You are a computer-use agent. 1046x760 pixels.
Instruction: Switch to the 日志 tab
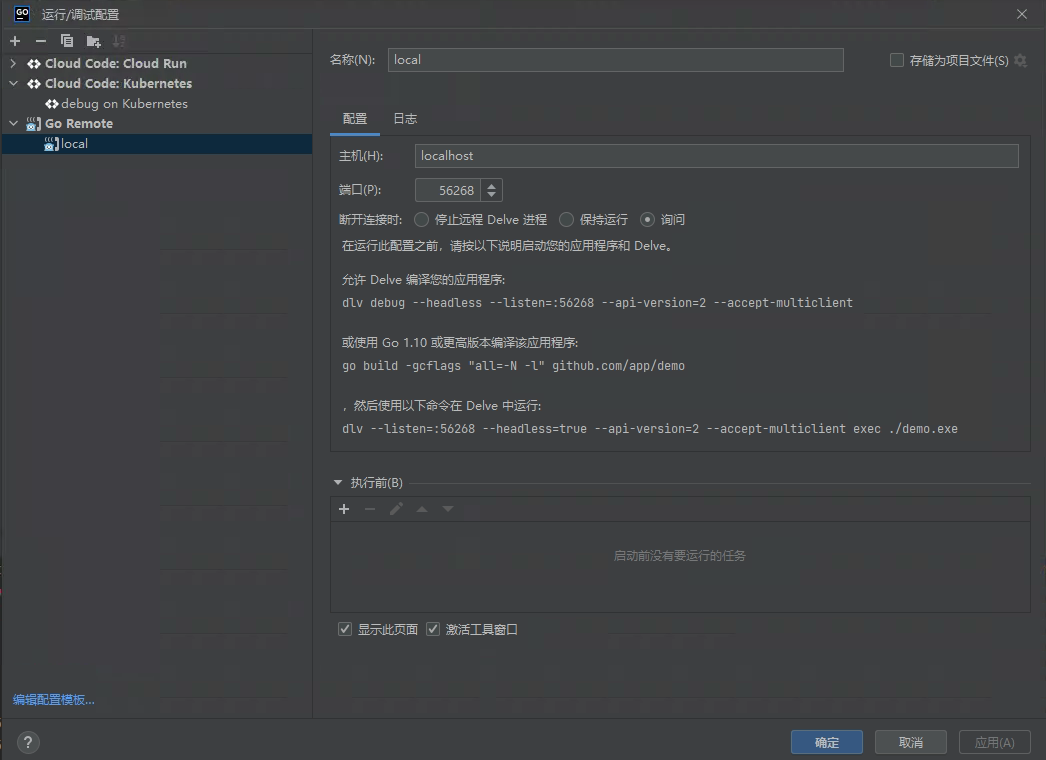405,119
